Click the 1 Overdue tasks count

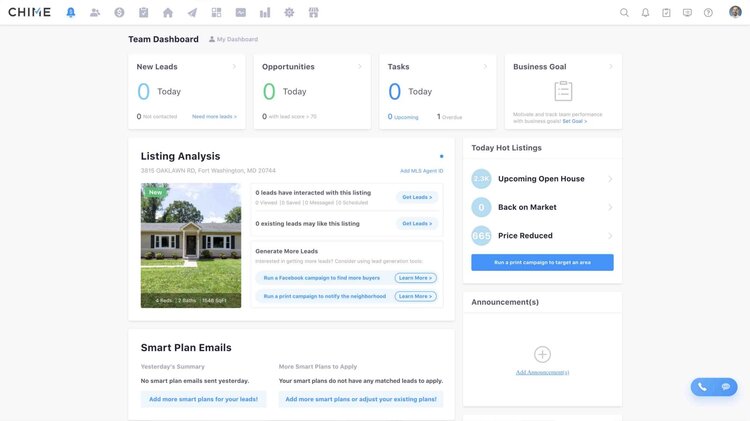click(x=449, y=117)
